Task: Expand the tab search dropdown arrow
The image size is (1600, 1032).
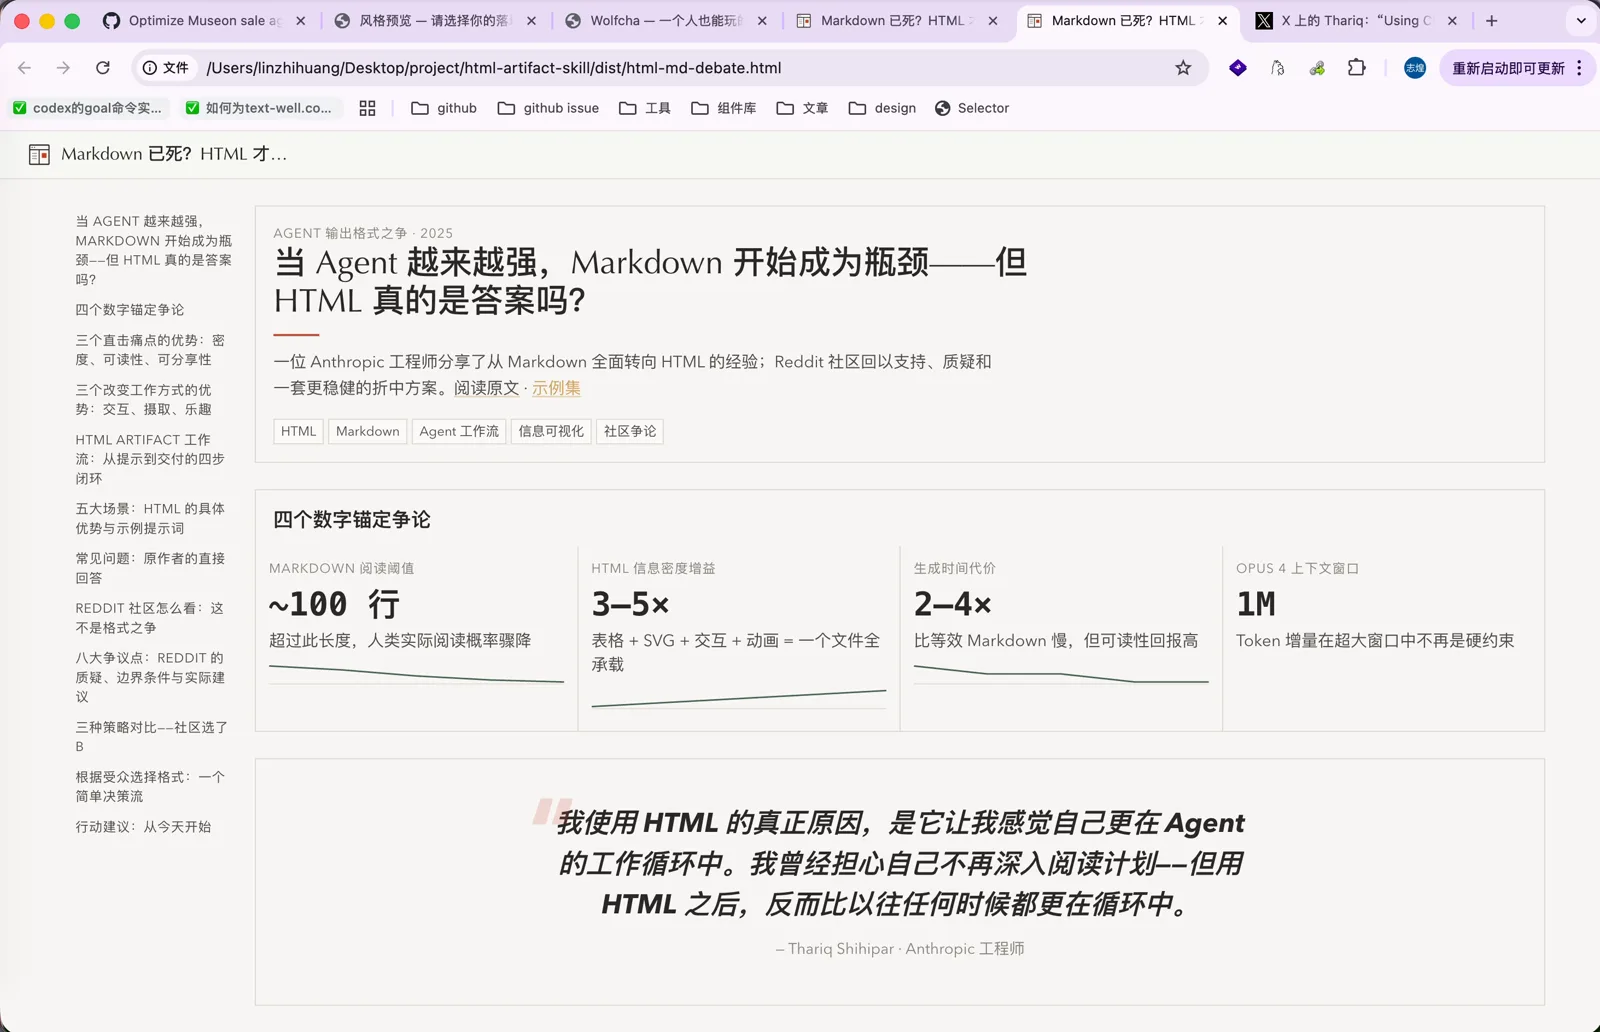Action: 1581,20
